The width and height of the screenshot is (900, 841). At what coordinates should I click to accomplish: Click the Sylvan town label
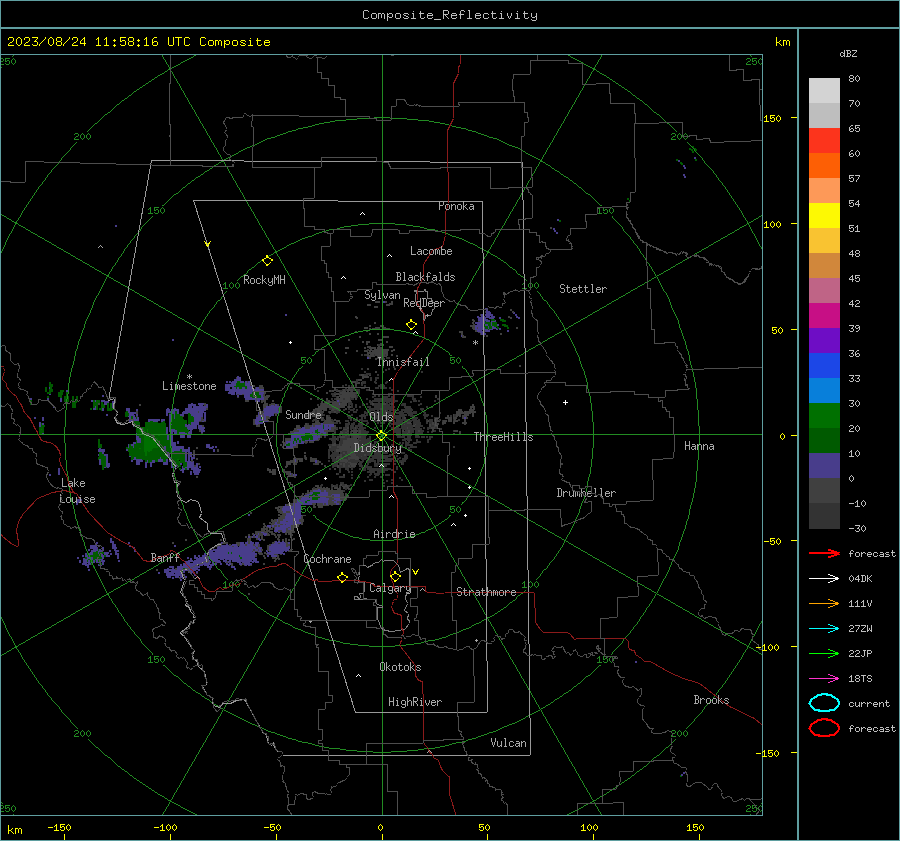pyautogui.click(x=382, y=295)
